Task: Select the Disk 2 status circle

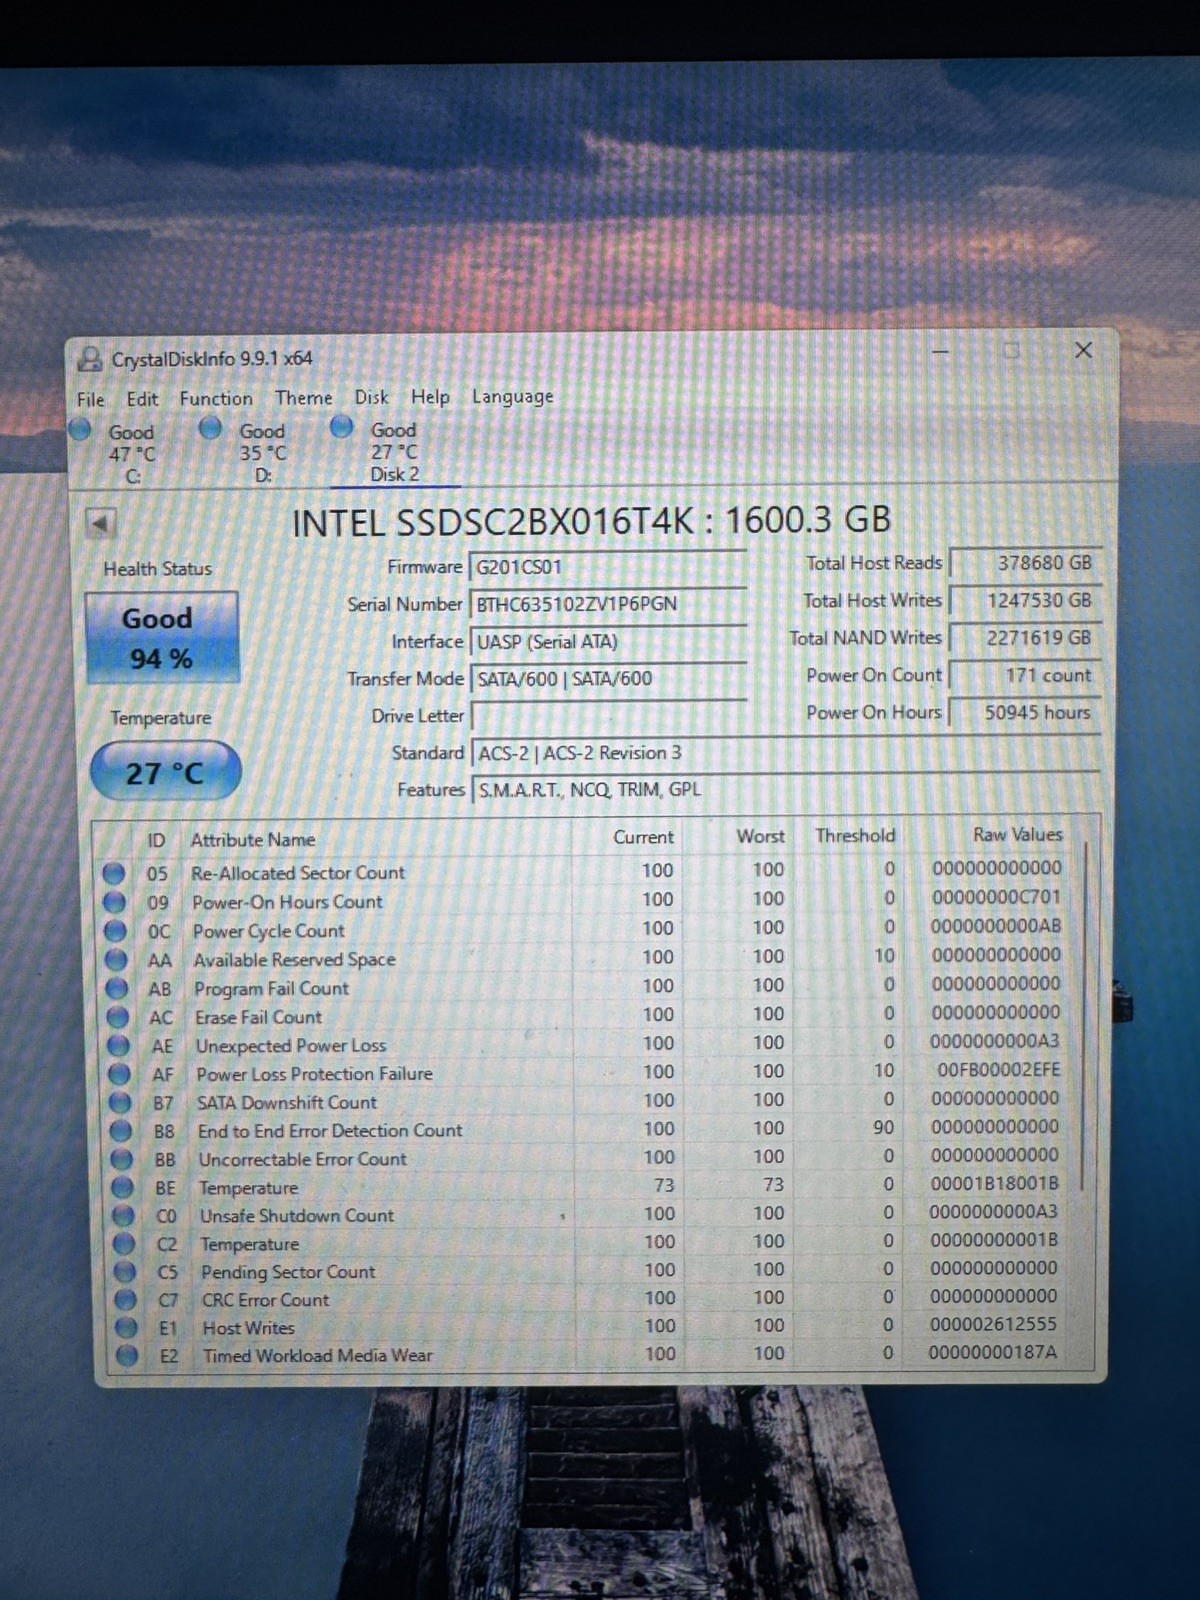Action: [341, 426]
